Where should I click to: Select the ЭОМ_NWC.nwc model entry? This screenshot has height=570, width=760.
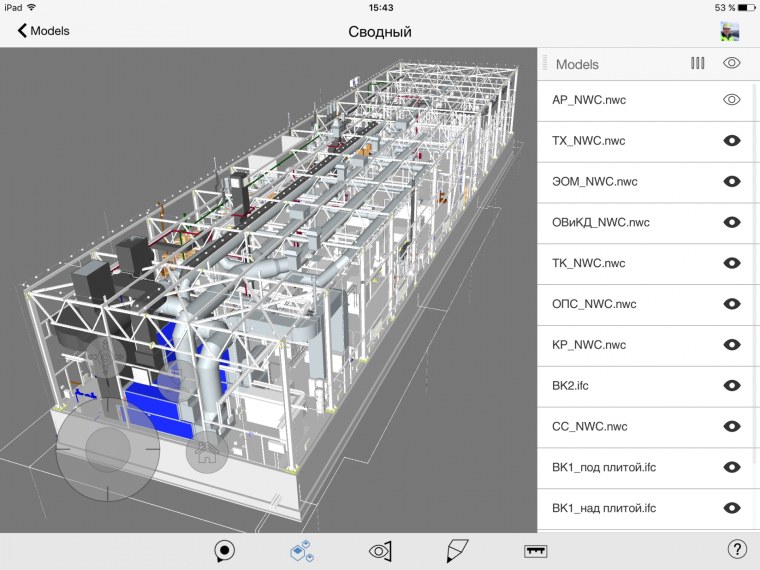point(594,182)
